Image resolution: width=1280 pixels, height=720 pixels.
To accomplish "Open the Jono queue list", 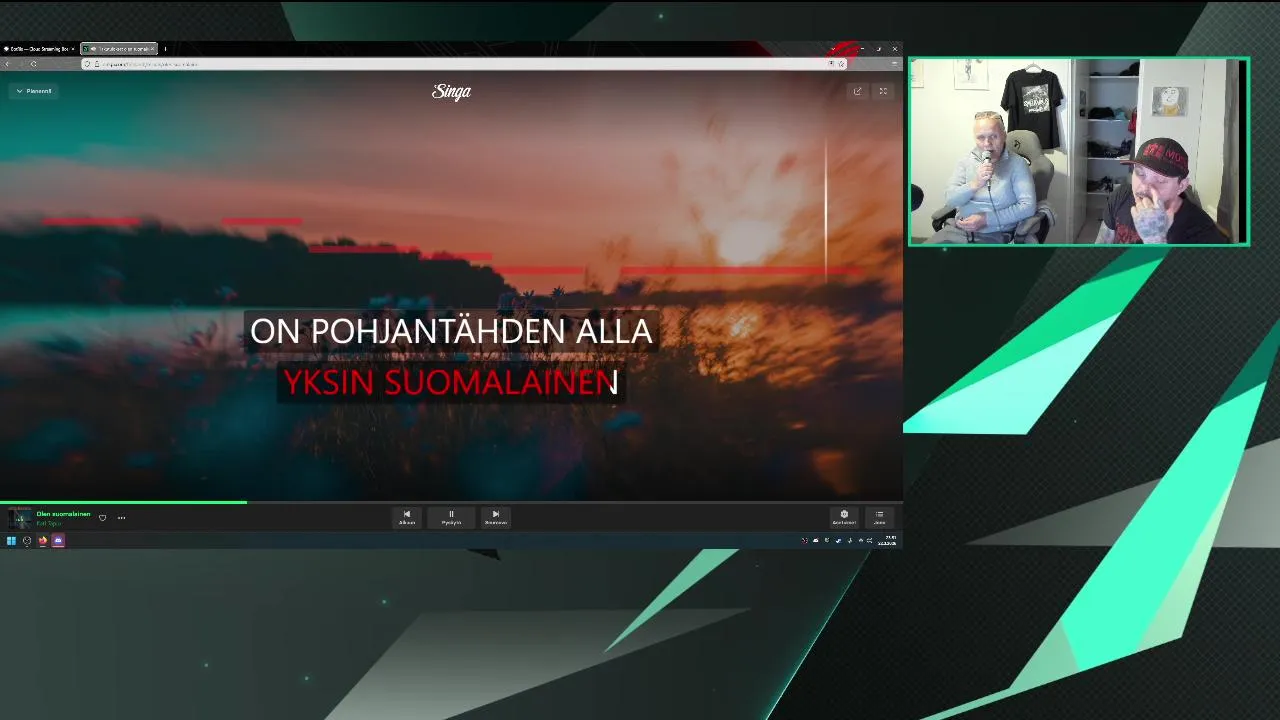I will point(879,517).
